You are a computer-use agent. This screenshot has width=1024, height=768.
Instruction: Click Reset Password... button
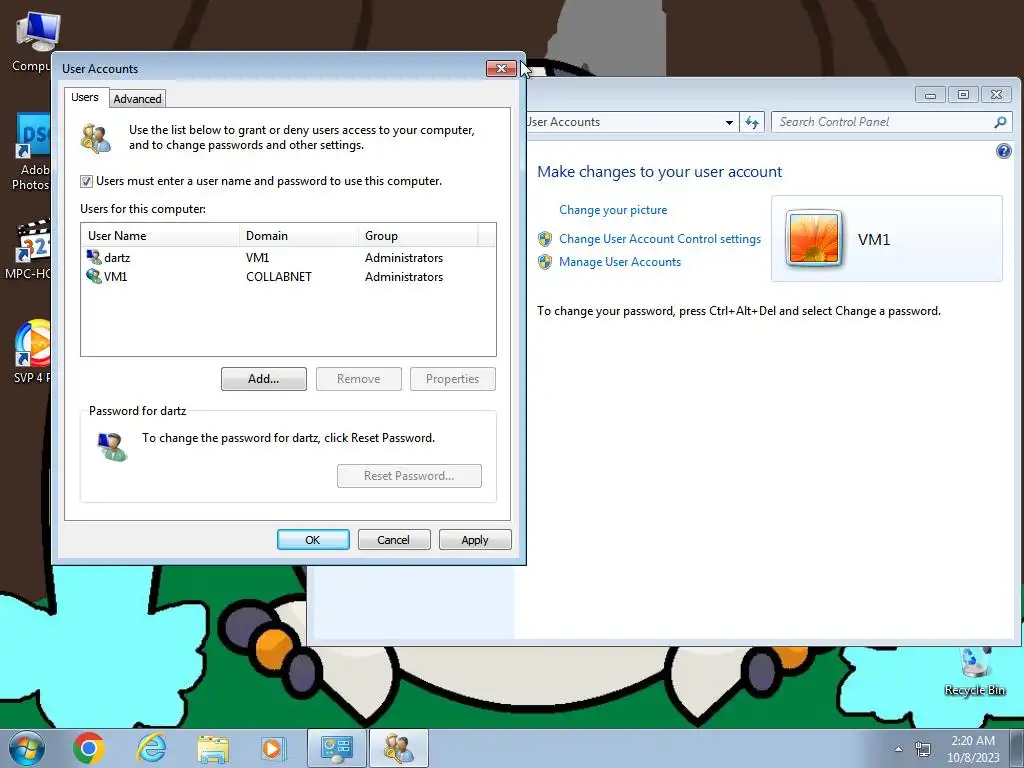coord(409,476)
